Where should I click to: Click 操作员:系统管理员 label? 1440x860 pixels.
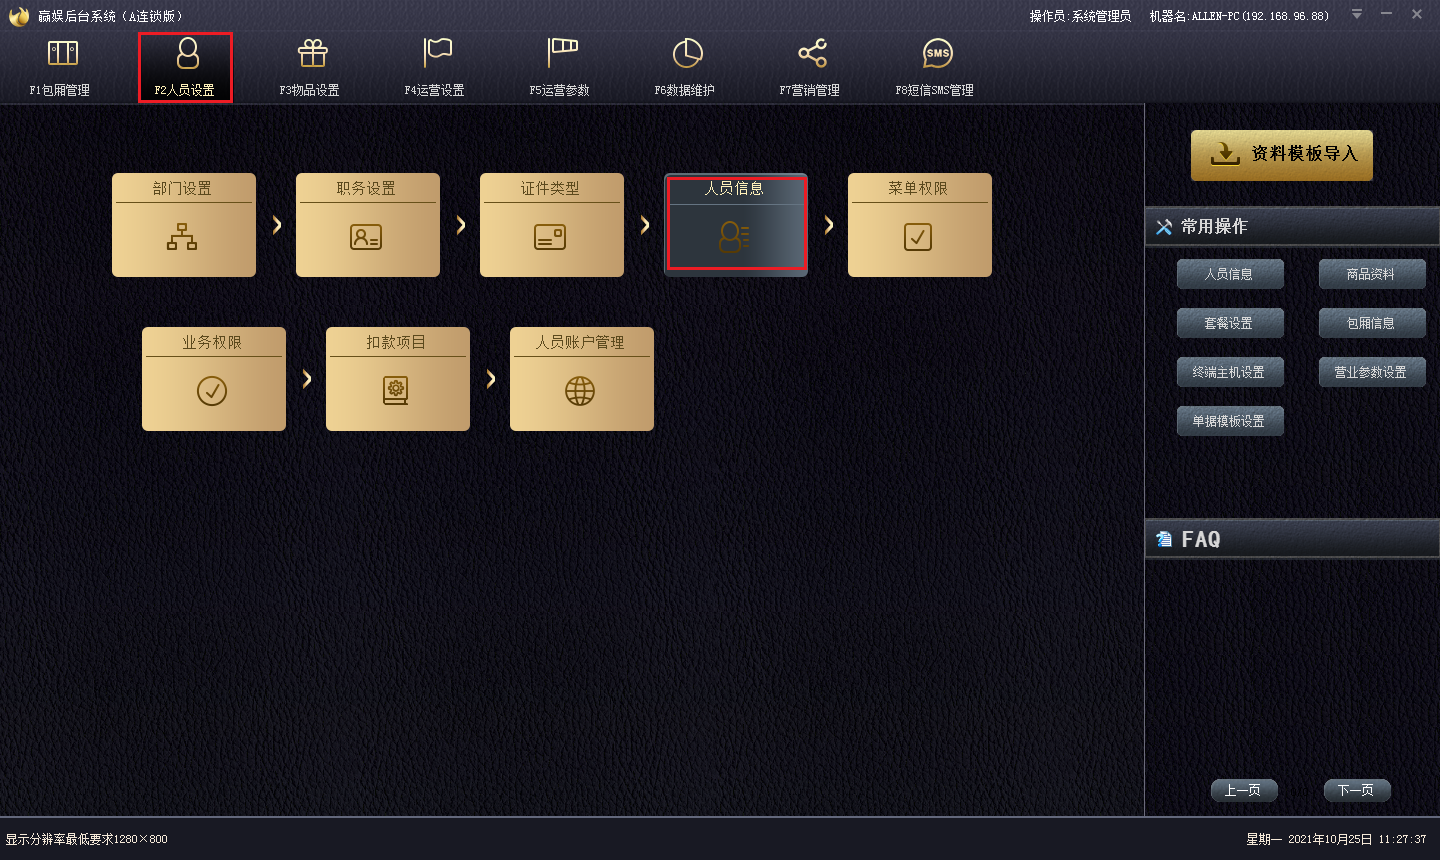(x=1080, y=16)
